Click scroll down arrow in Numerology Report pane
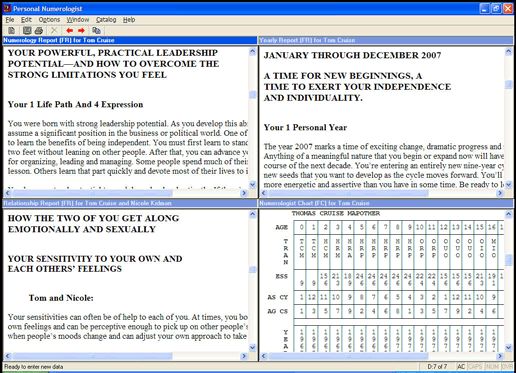Viewport: 516px width, 373px height. [x=252, y=184]
